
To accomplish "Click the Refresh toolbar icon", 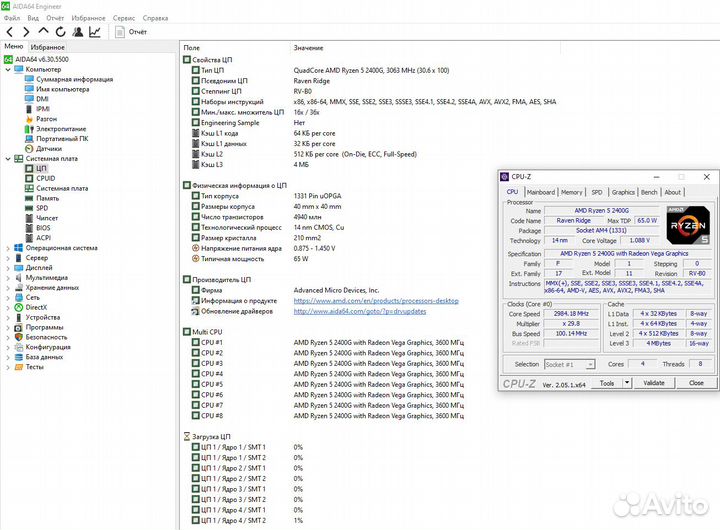I will [61, 32].
